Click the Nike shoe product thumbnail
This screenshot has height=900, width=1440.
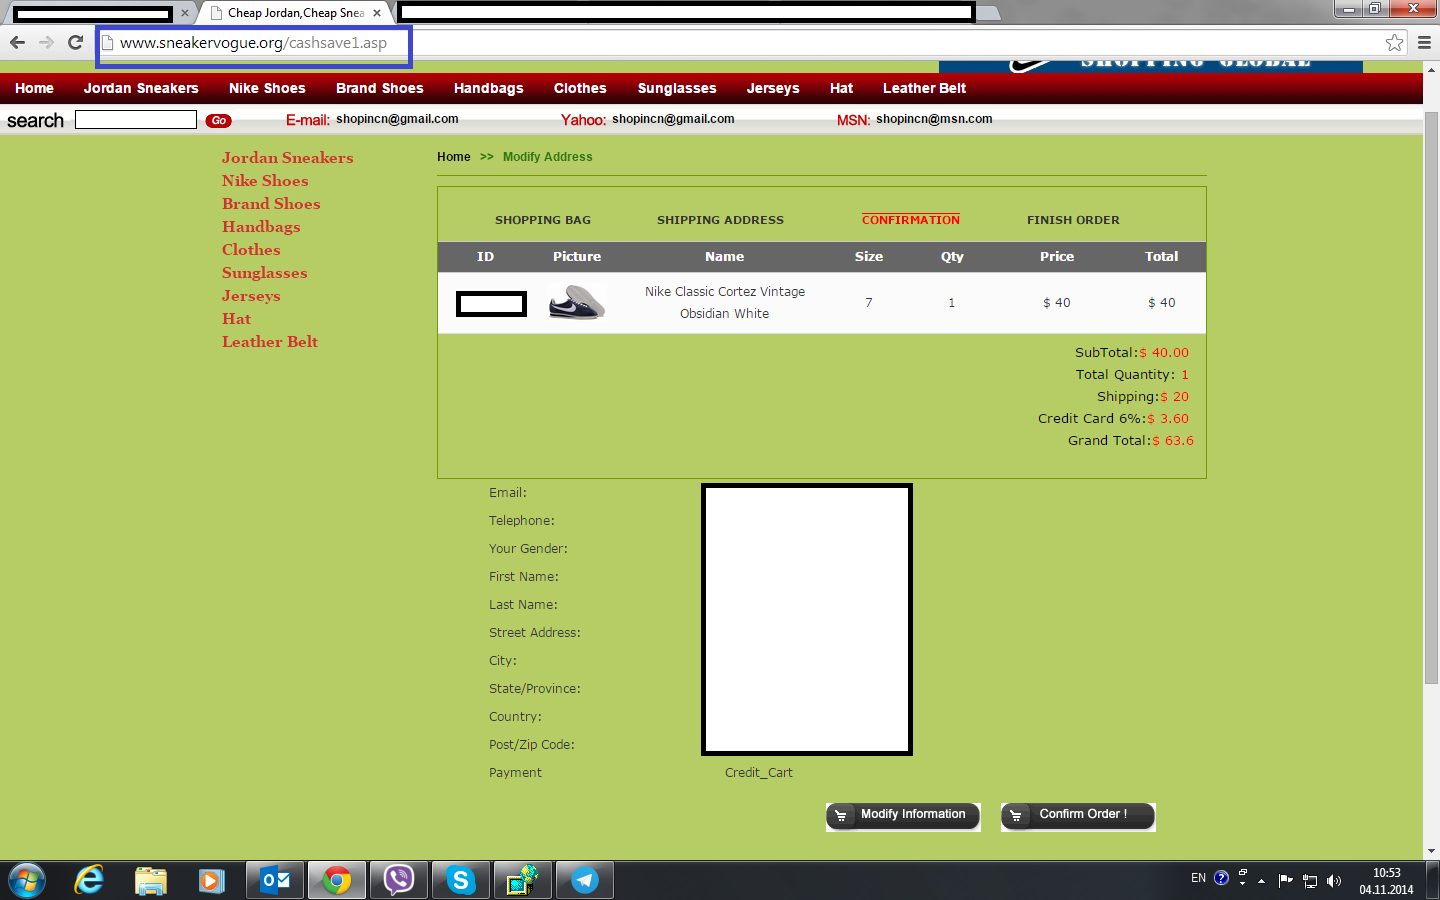(577, 302)
